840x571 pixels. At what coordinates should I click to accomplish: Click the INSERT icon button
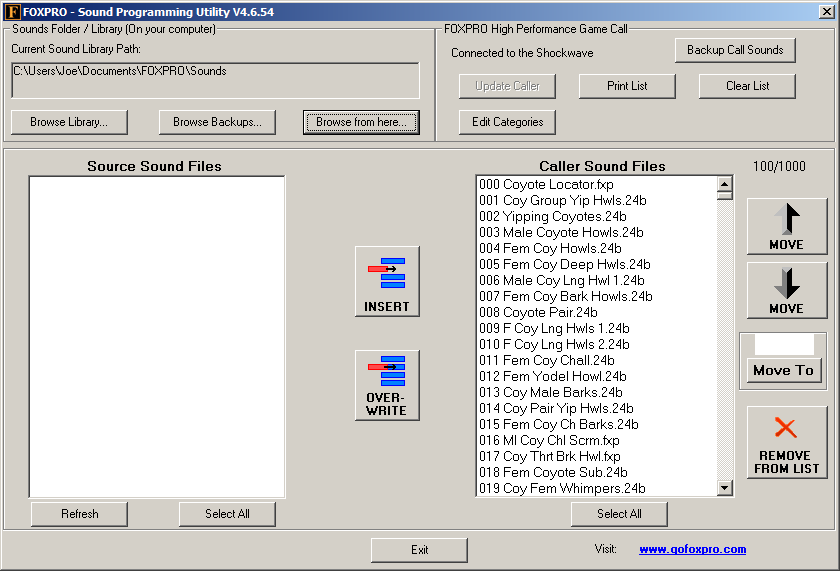click(x=387, y=281)
